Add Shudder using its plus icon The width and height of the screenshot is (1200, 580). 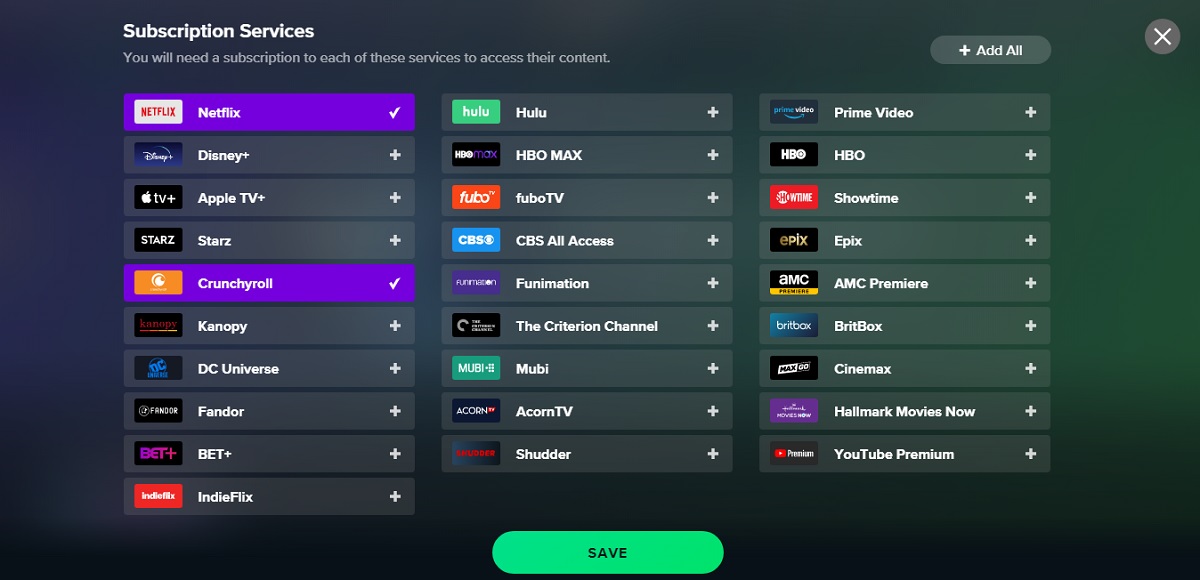713,454
